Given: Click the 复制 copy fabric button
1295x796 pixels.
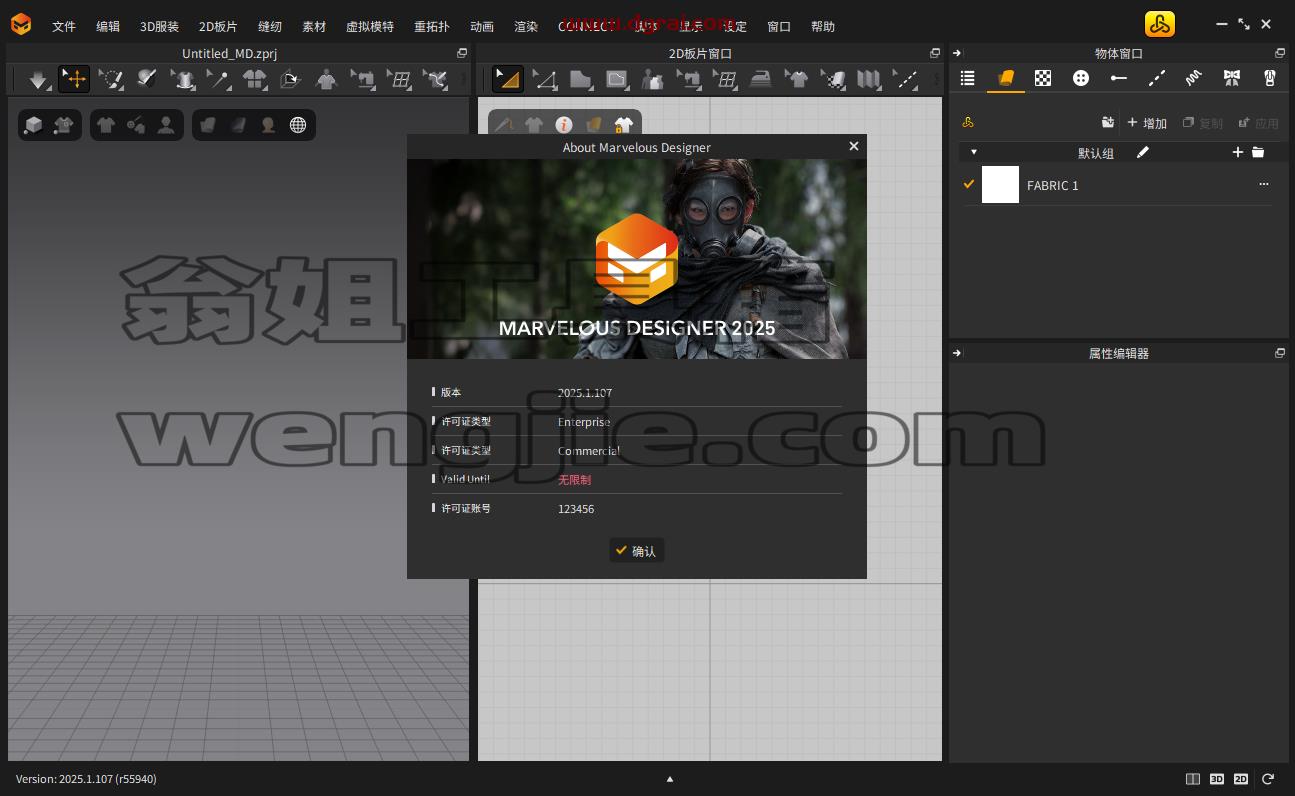Looking at the screenshot, I should point(1203,123).
